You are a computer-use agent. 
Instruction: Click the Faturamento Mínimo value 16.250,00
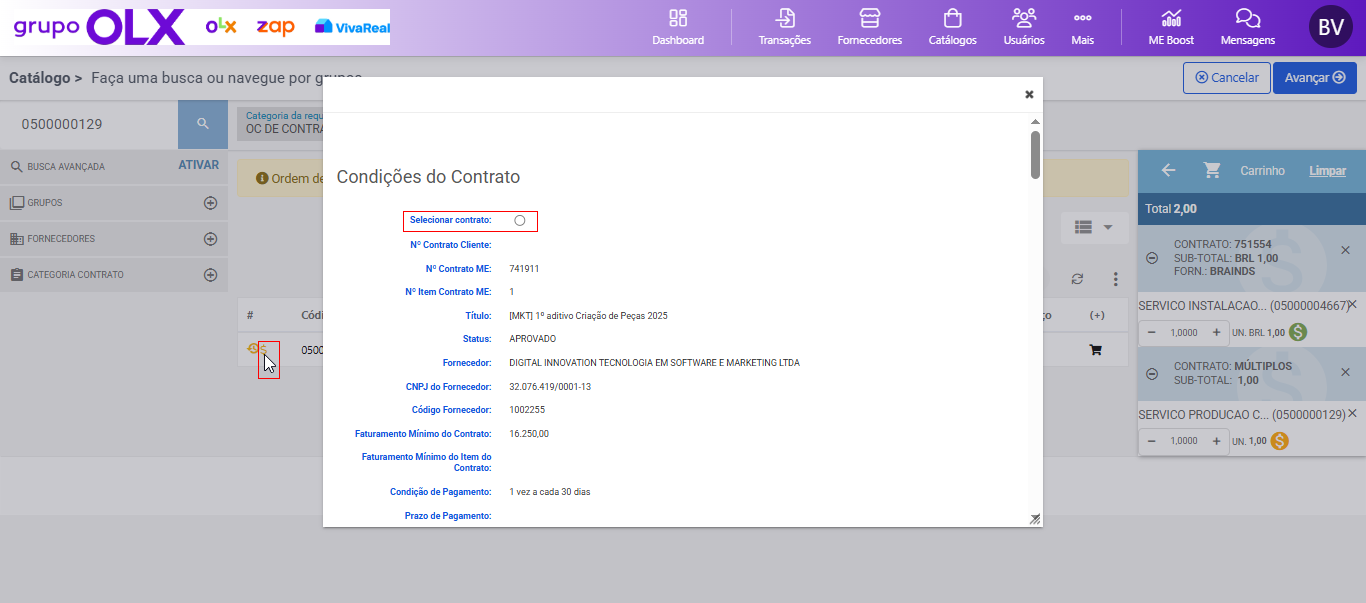tap(529, 434)
